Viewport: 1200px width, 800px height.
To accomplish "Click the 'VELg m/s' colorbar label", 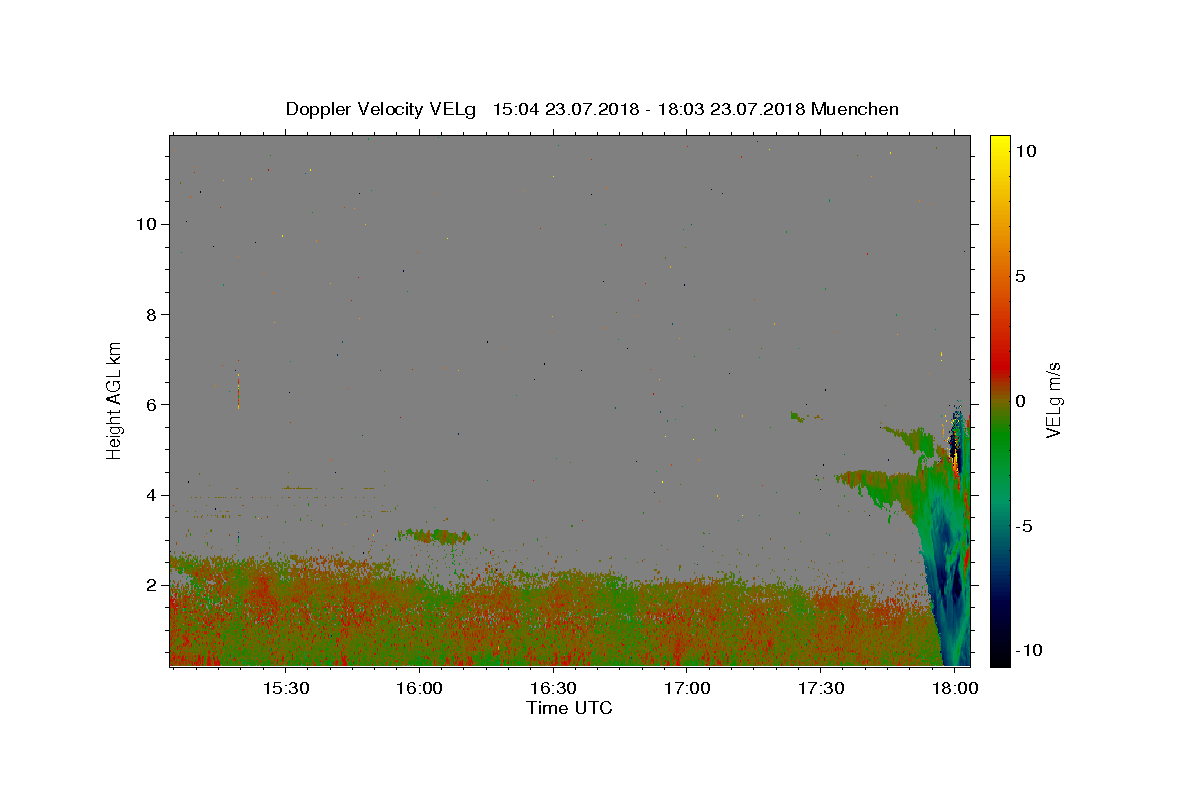I will tap(1053, 400).
